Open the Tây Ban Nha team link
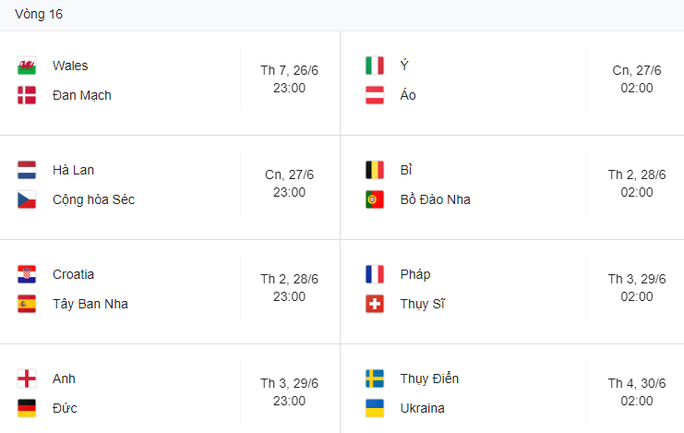This screenshot has width=684, height=433. click(90, 303)
